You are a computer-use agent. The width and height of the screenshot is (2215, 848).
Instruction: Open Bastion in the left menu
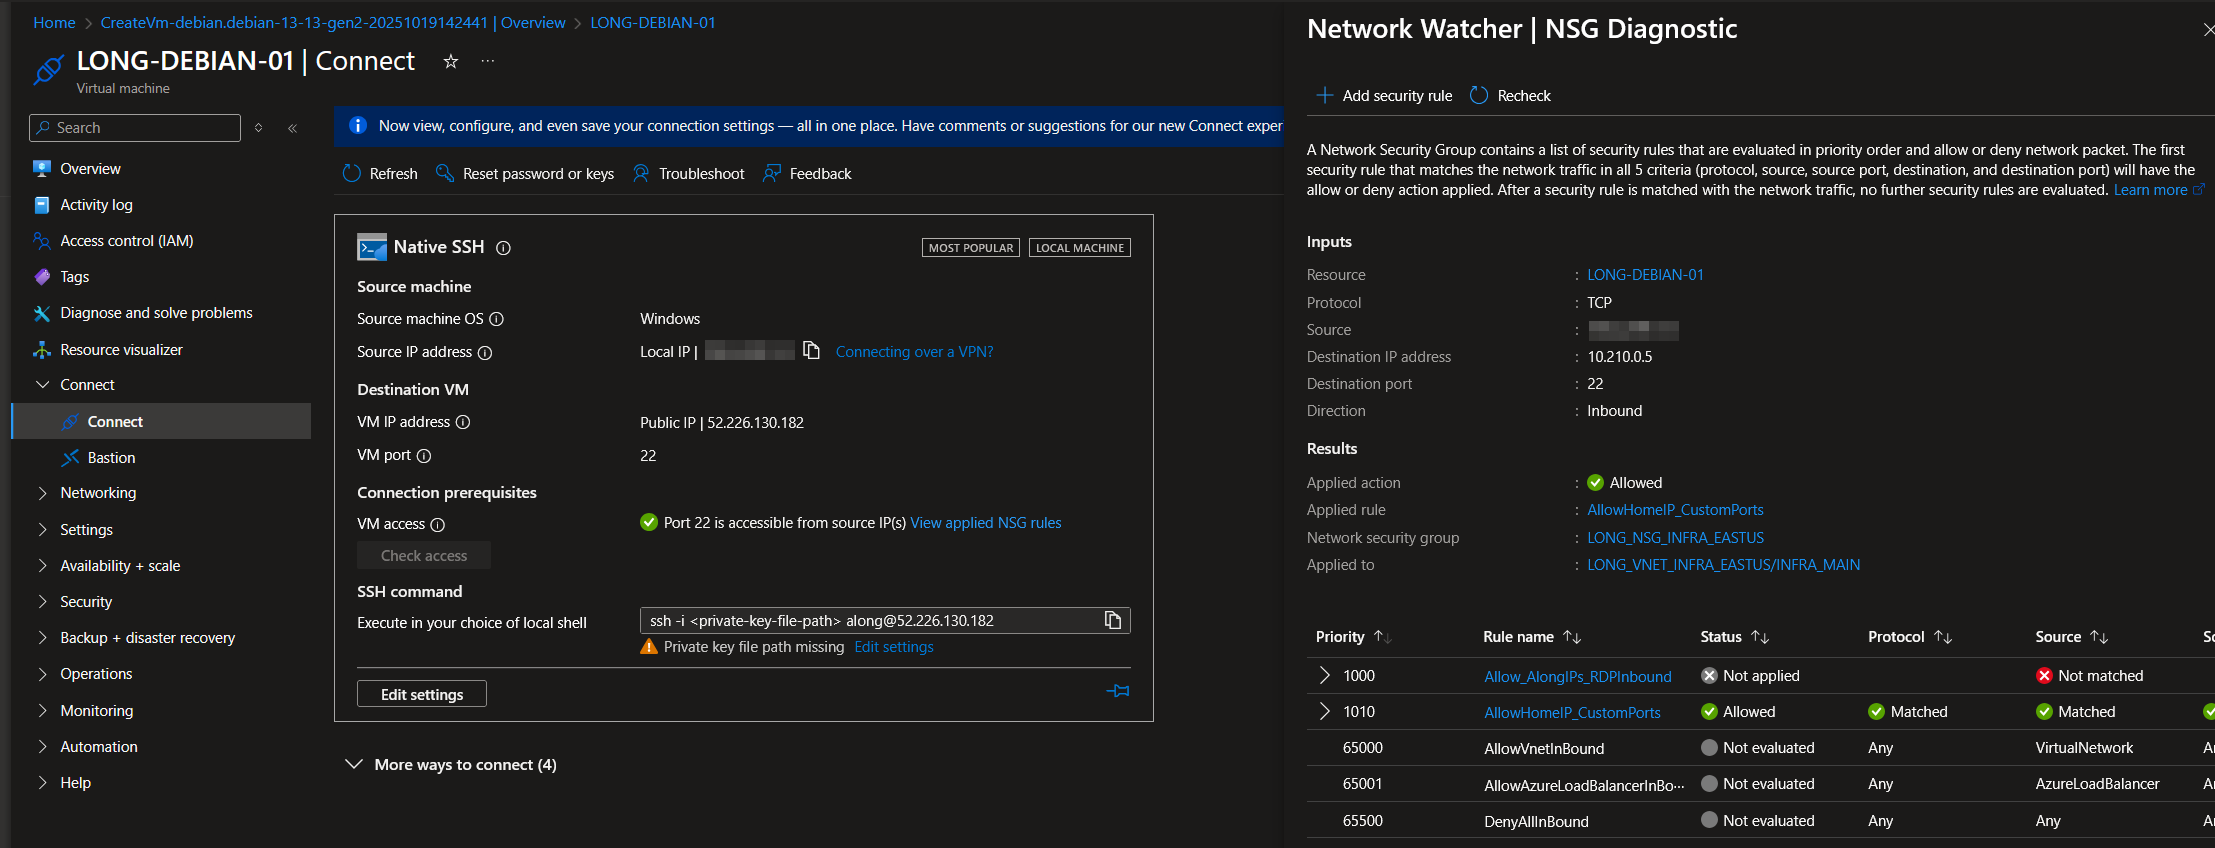point(111,458)
